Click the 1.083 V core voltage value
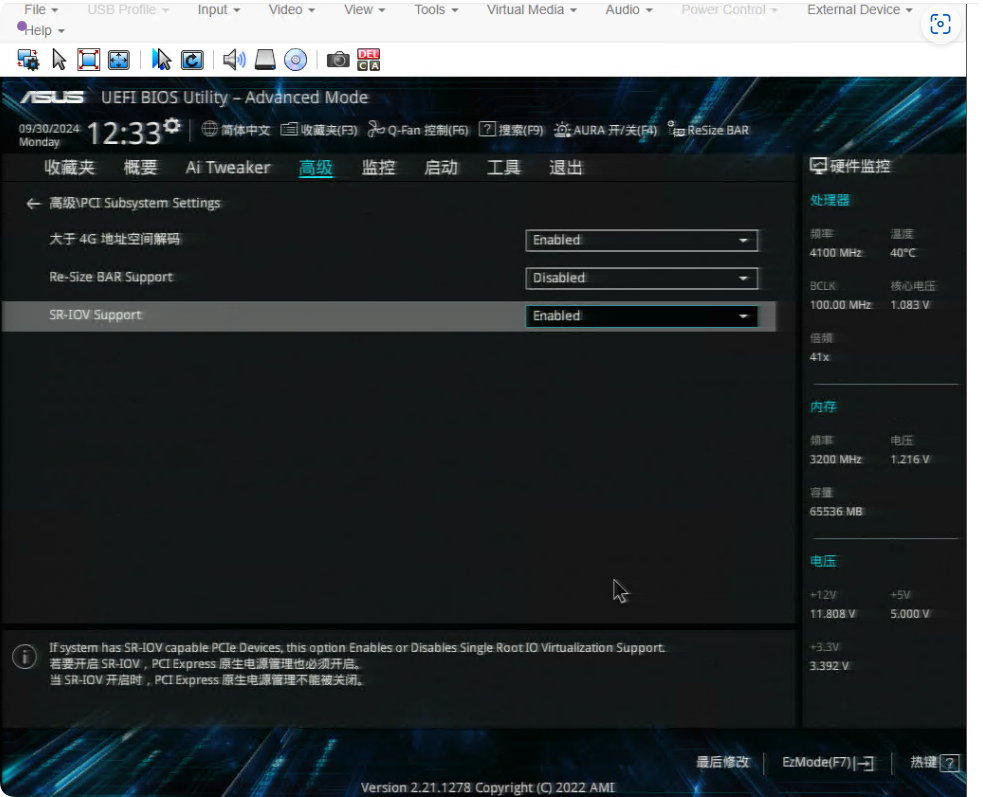This screenshot has height=797, width=983. click(x=910, y=305)
